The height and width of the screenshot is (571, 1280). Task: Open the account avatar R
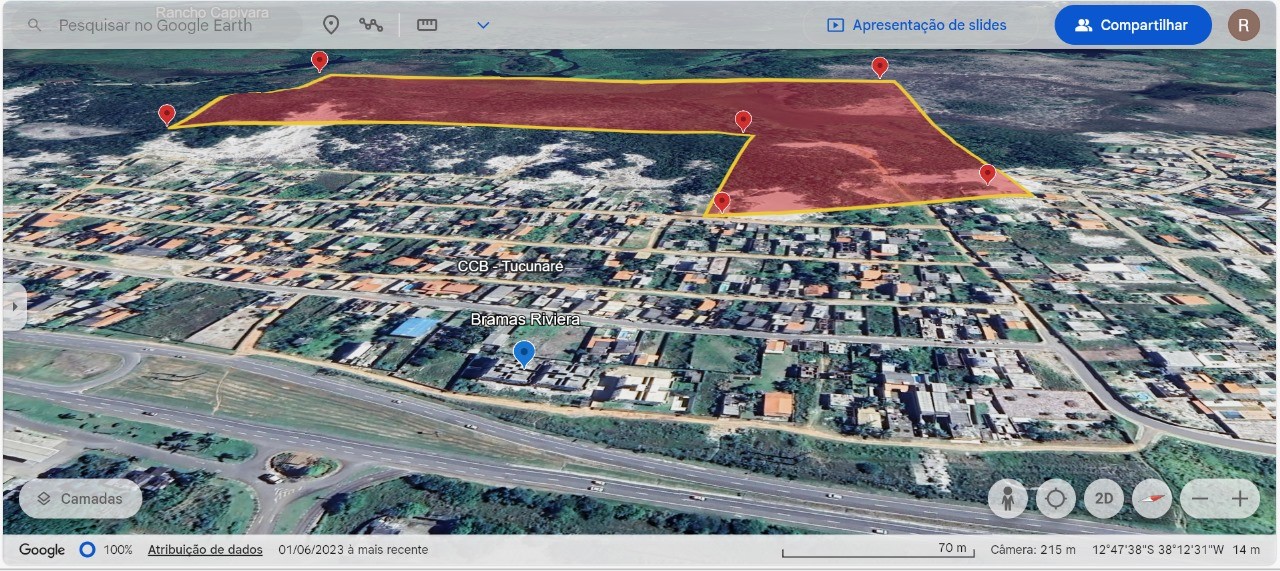(x=1244, y=25)
